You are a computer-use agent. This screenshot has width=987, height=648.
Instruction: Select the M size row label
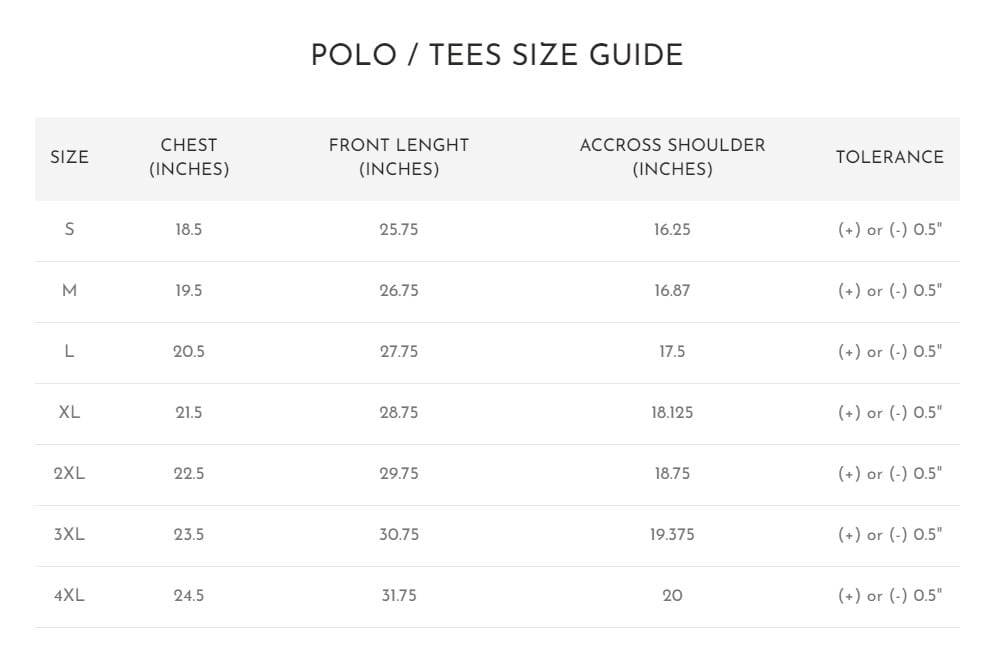[x=69, y=290]
